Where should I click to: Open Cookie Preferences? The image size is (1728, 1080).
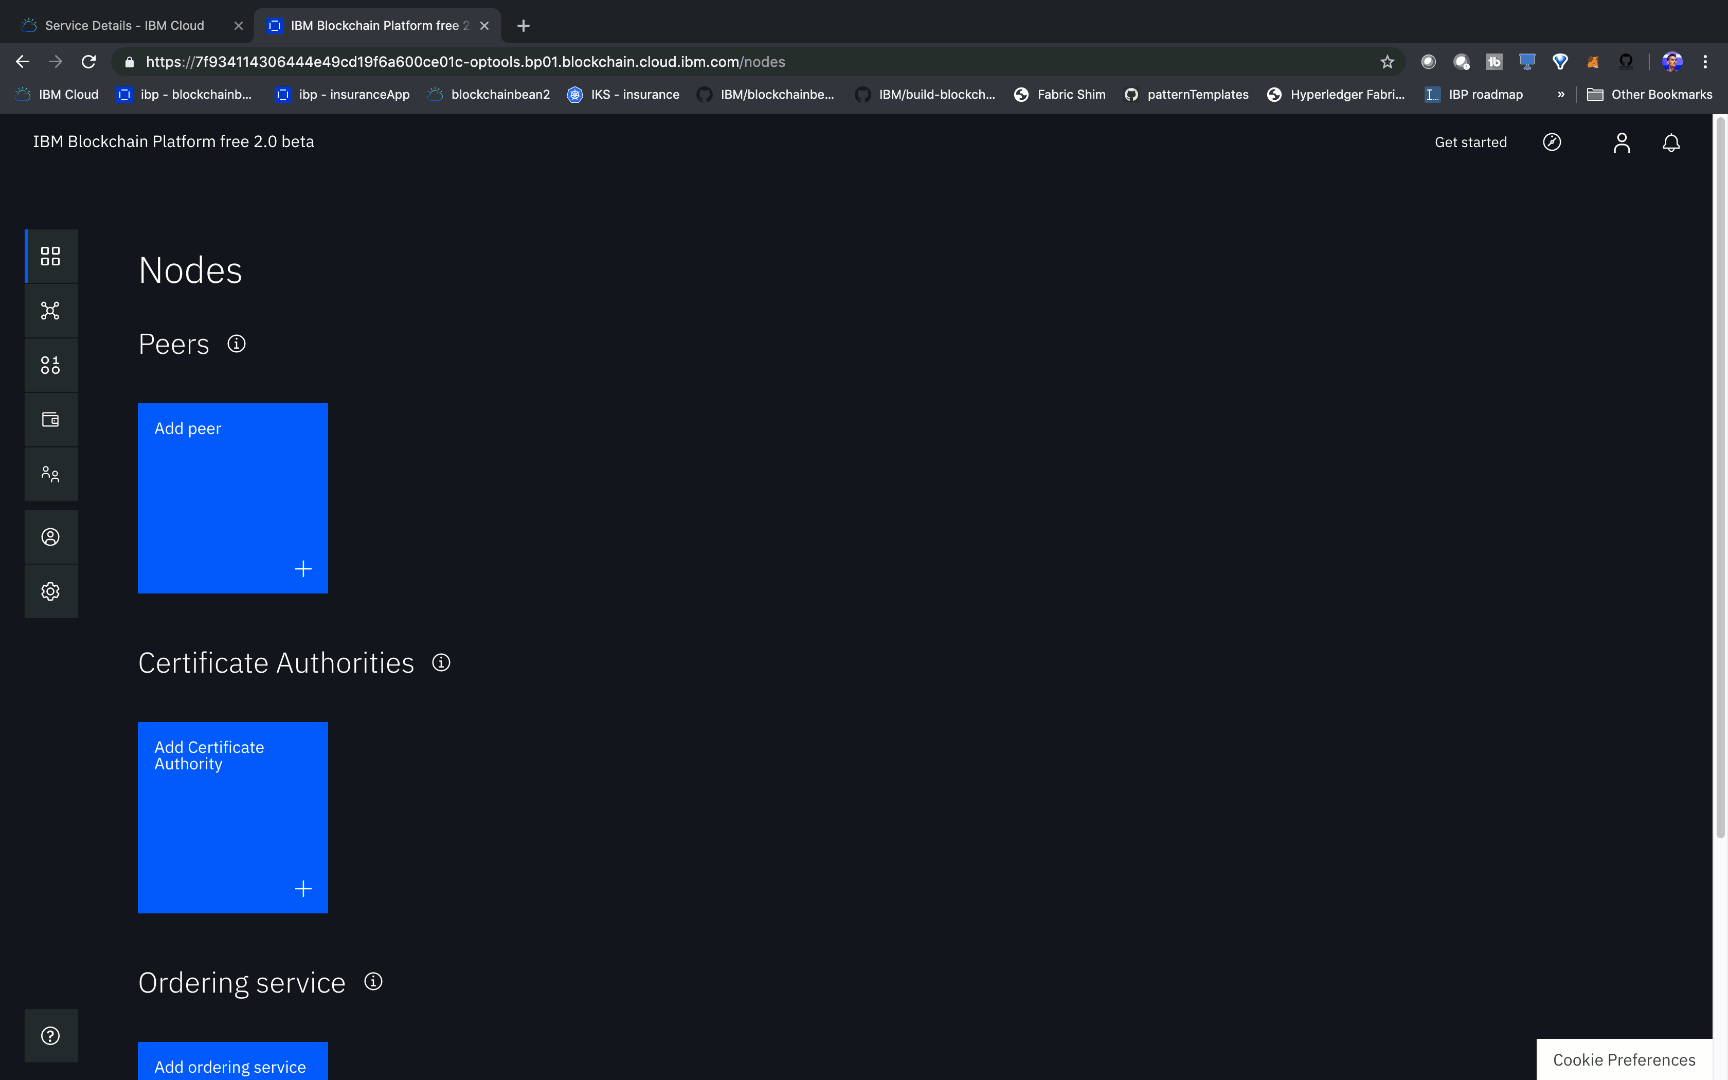(x=1624, y=1060)
